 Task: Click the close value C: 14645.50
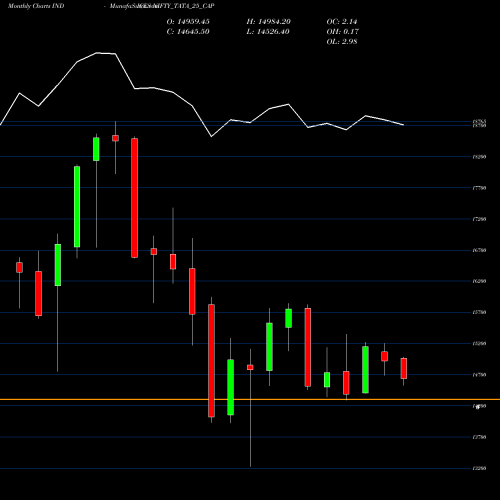pyautogui.click(x=188, y=32)
